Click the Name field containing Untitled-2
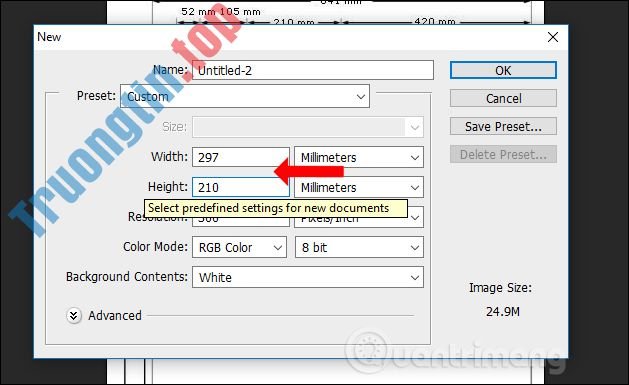 tap(313, 70)
